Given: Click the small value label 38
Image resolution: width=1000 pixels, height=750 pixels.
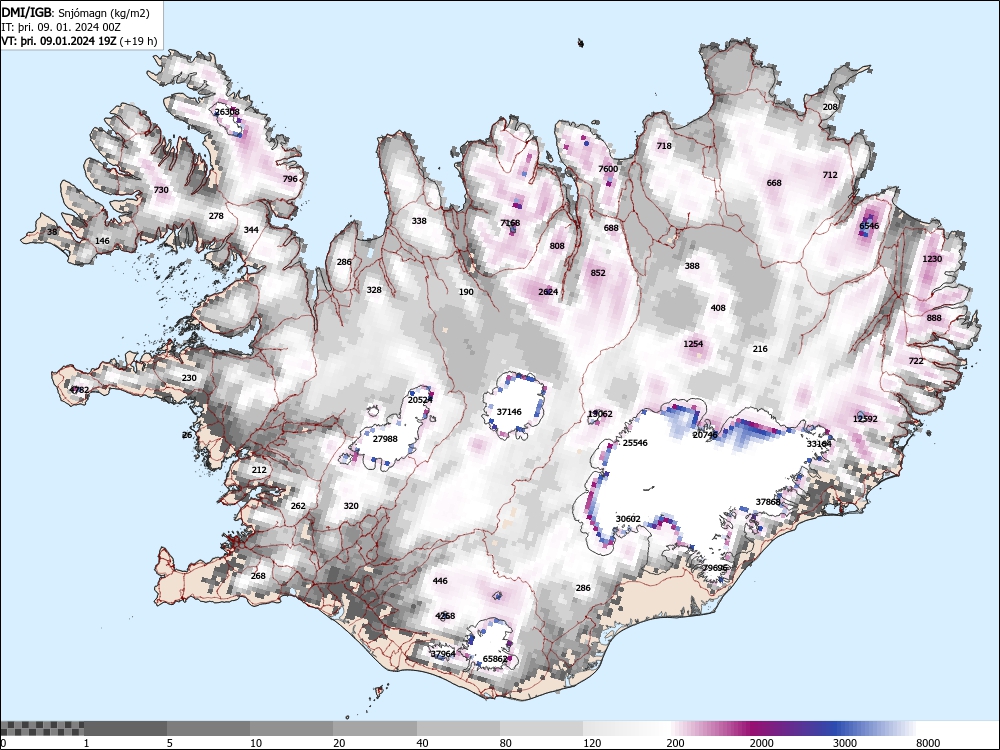Looking at the screenshot, I should point(52,232).
